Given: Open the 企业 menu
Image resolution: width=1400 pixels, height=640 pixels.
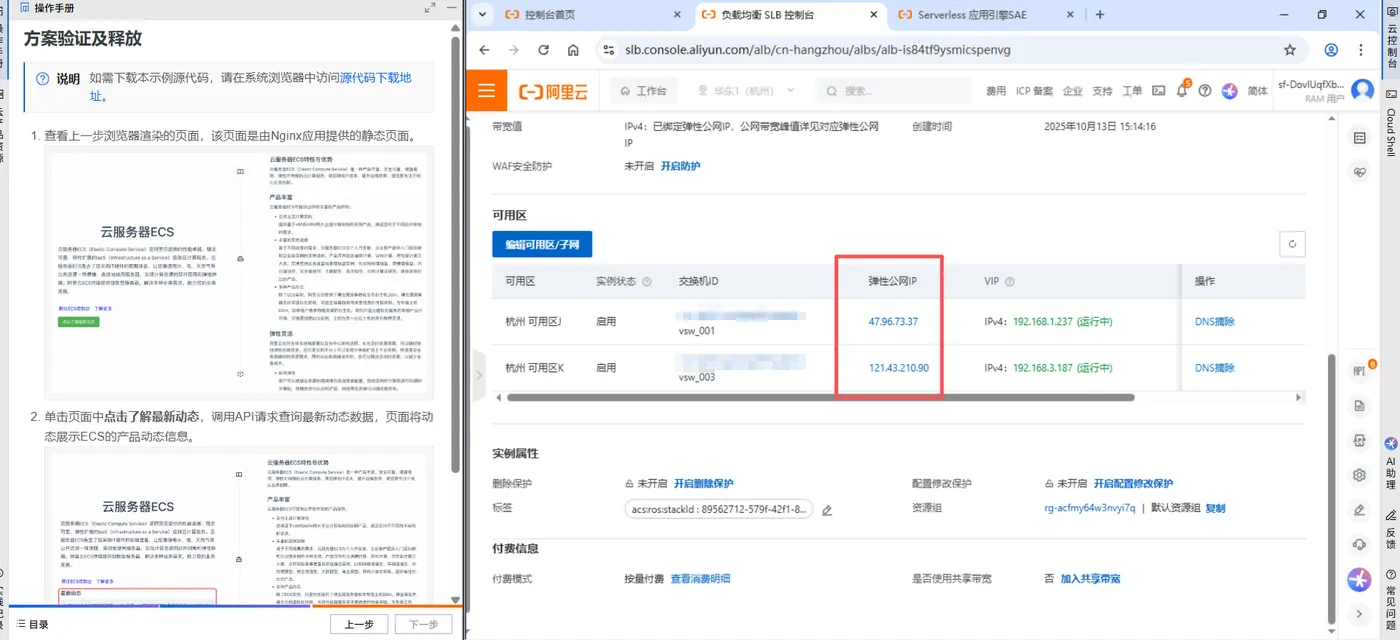Looking at the screenshot, I should click(x=1073, y=91).
